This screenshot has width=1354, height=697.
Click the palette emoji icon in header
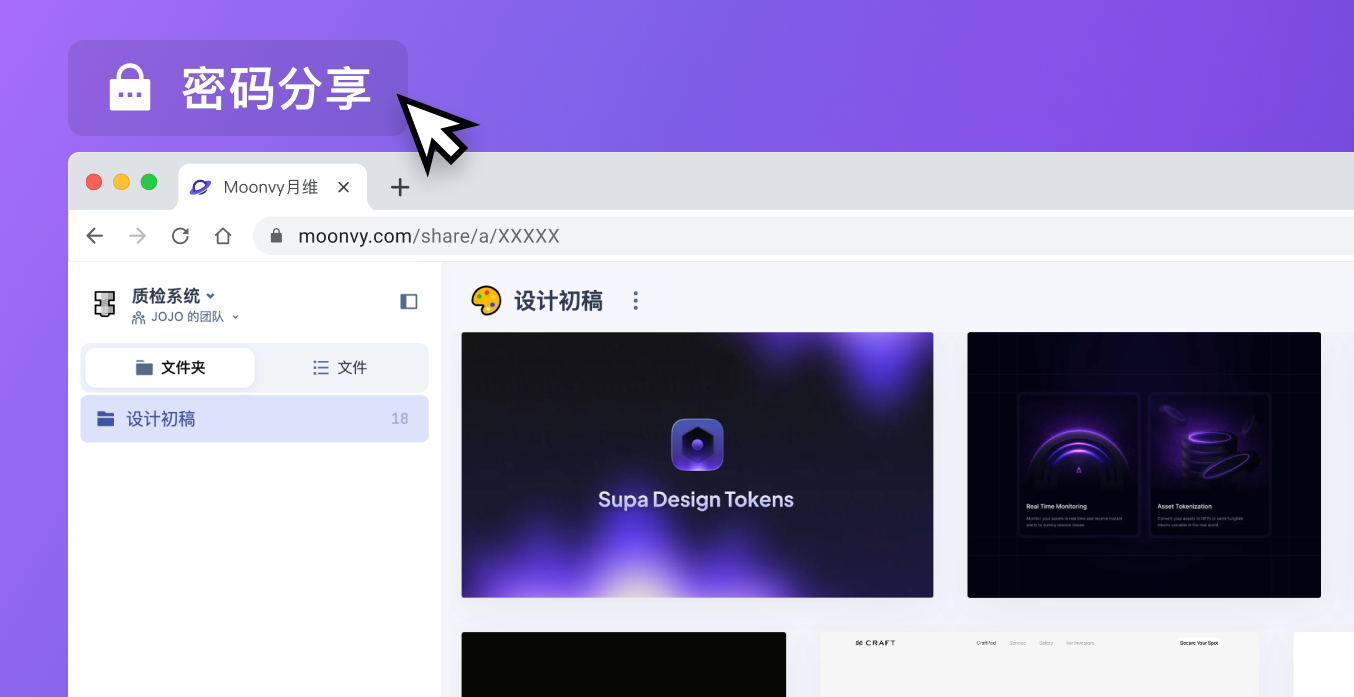pyautogui.click(x=486, y=301)
